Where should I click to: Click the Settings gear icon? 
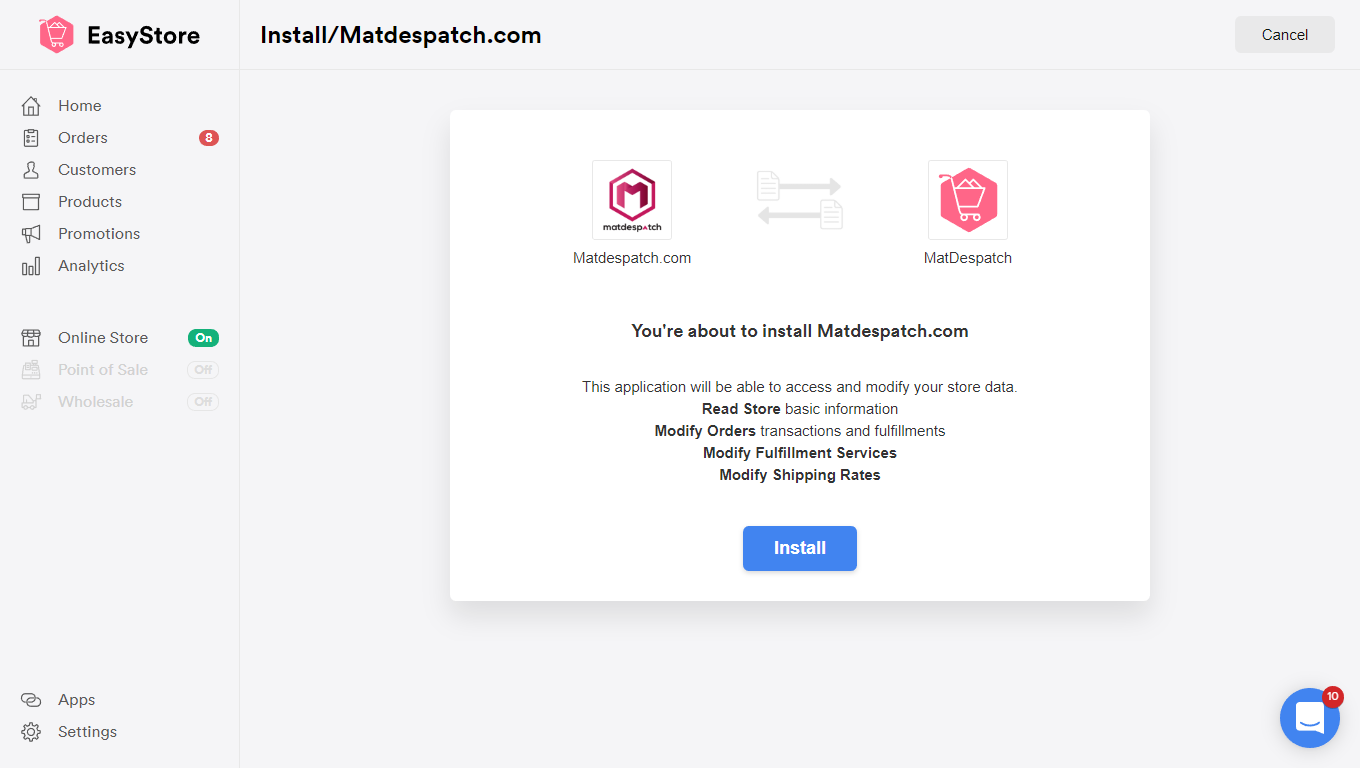(x=31, y=732)
